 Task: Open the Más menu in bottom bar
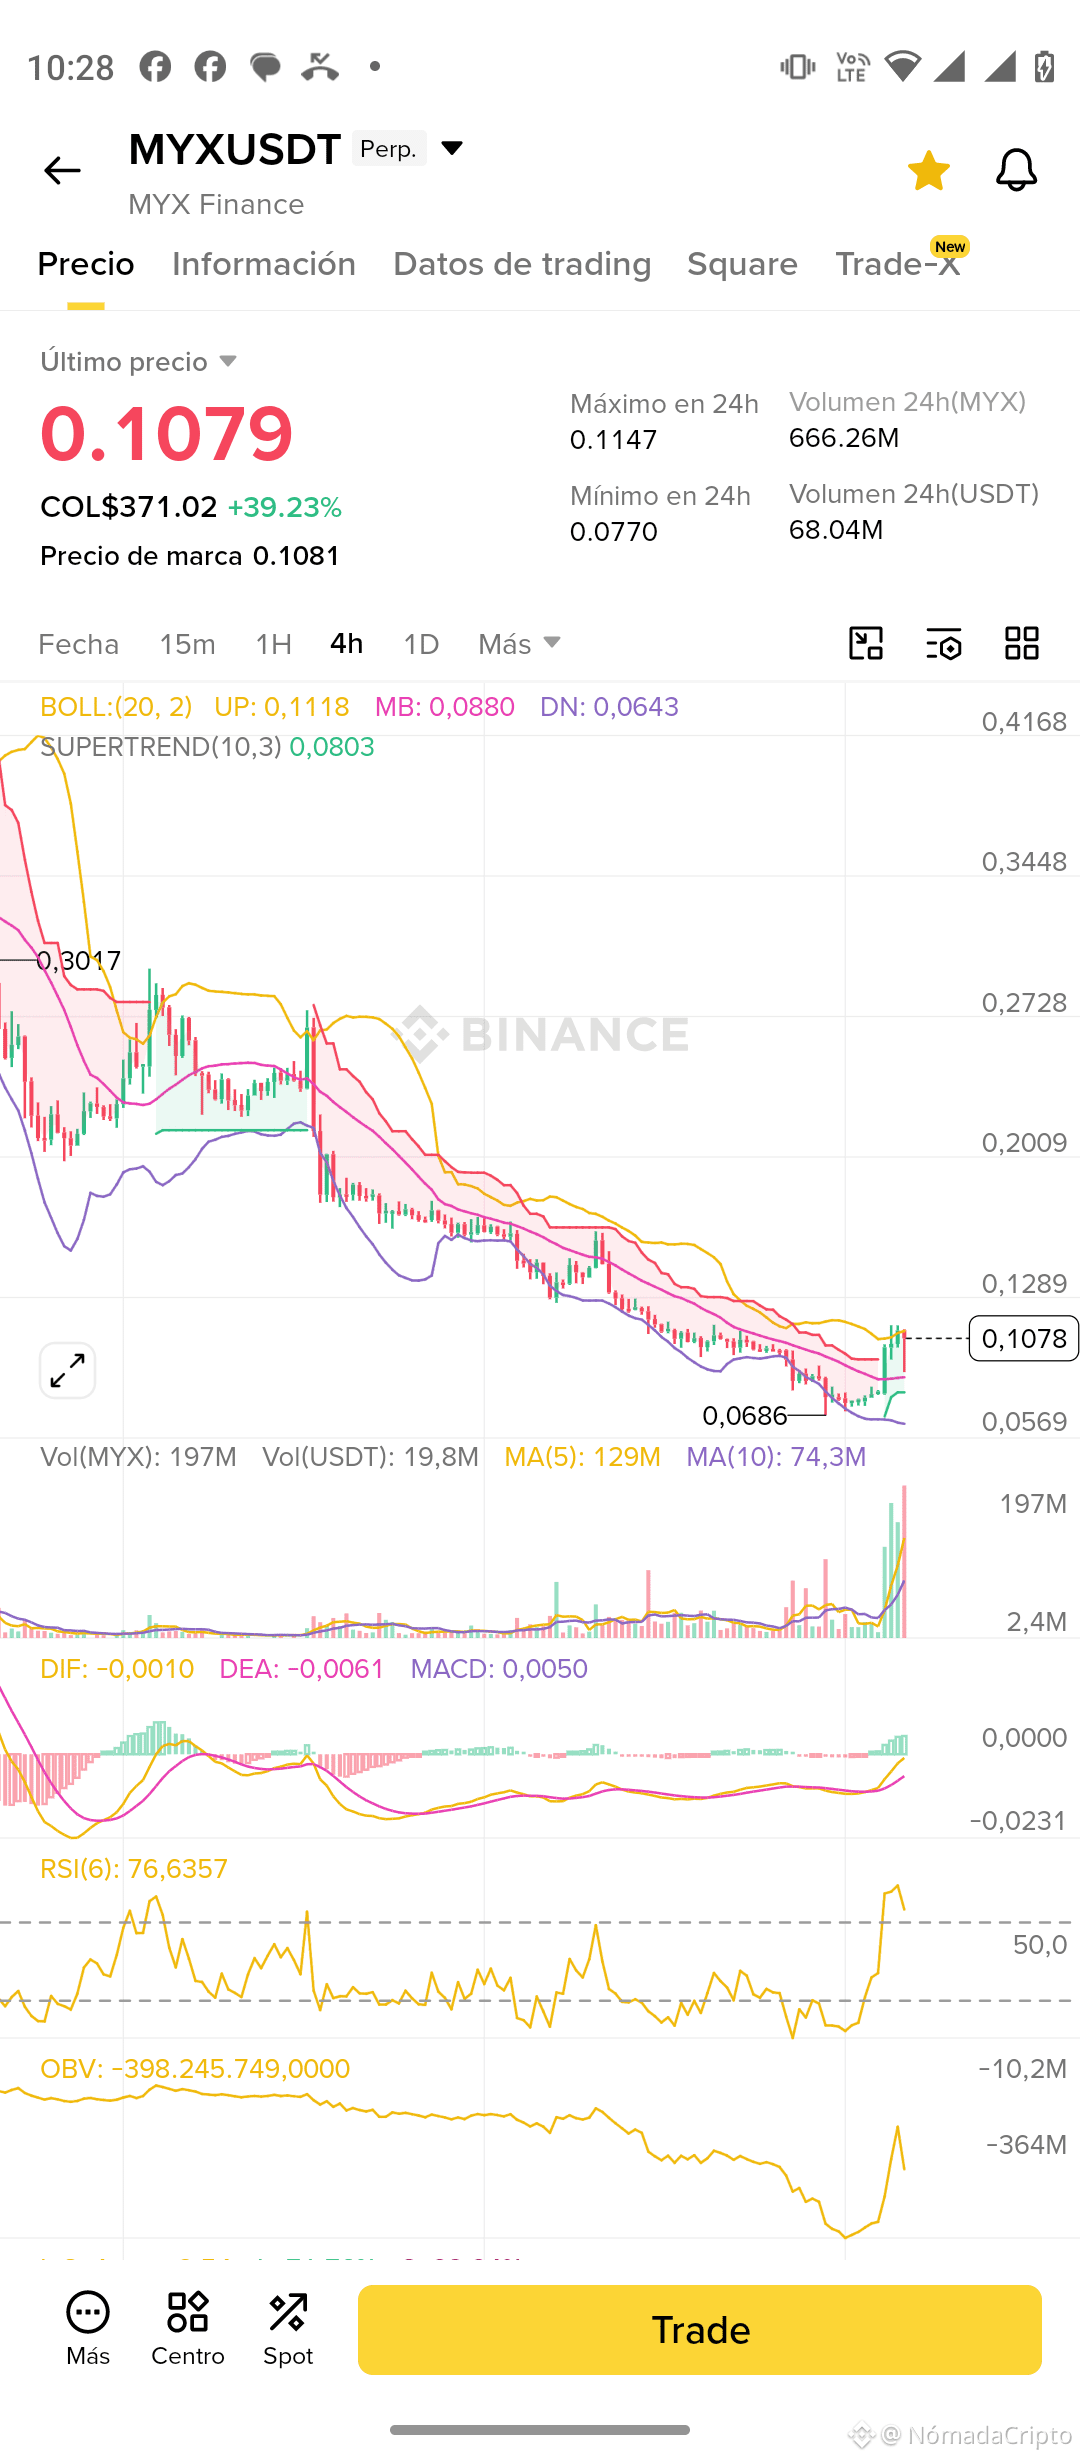coord(88,2329)
